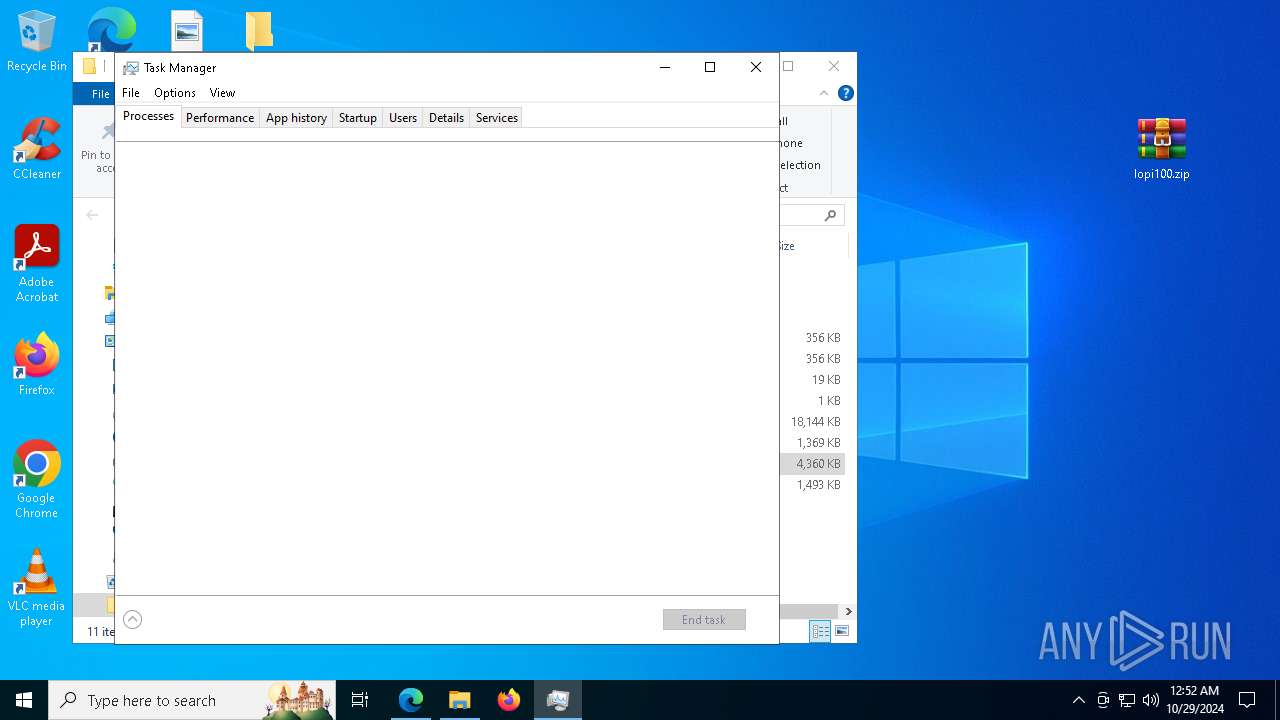
Task: Switch to the Performance tab
Action: [x=220, y=117]
